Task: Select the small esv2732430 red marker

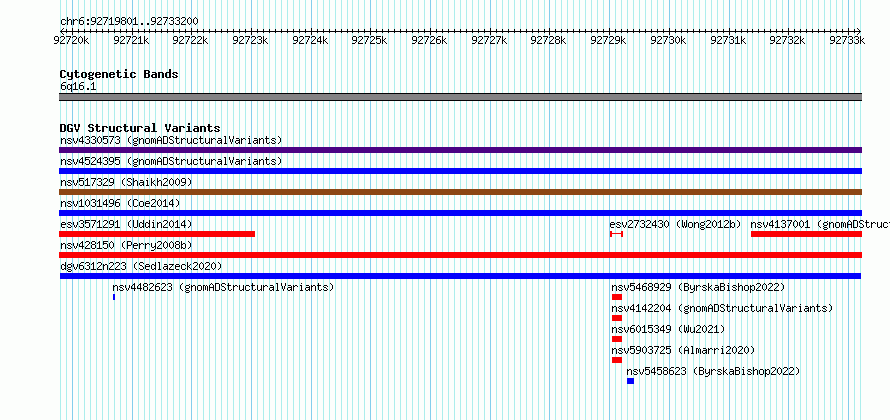Action: coord(616,234)
